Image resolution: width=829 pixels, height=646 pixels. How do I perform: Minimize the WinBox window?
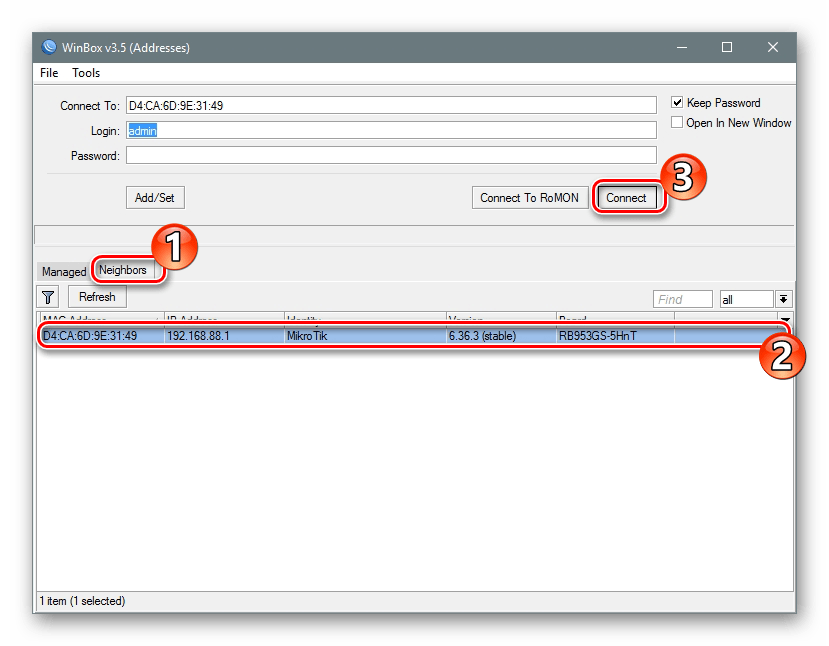point(682,48)
